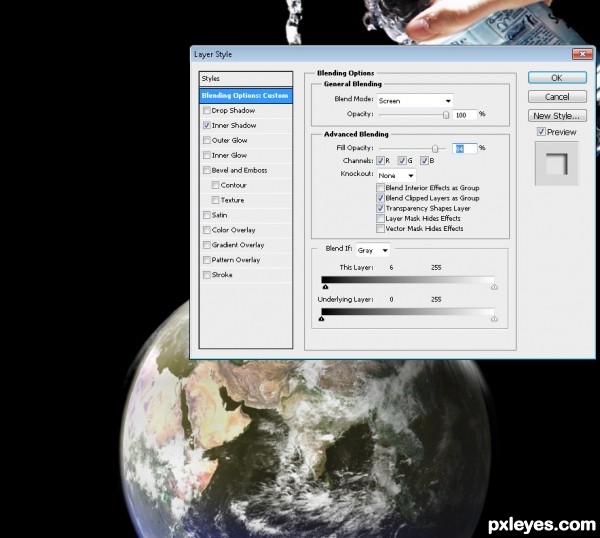Select Blending Options: Custom entry
This screenshot has height=538, width=600.
pyautogui.click(x=246, y=95)
